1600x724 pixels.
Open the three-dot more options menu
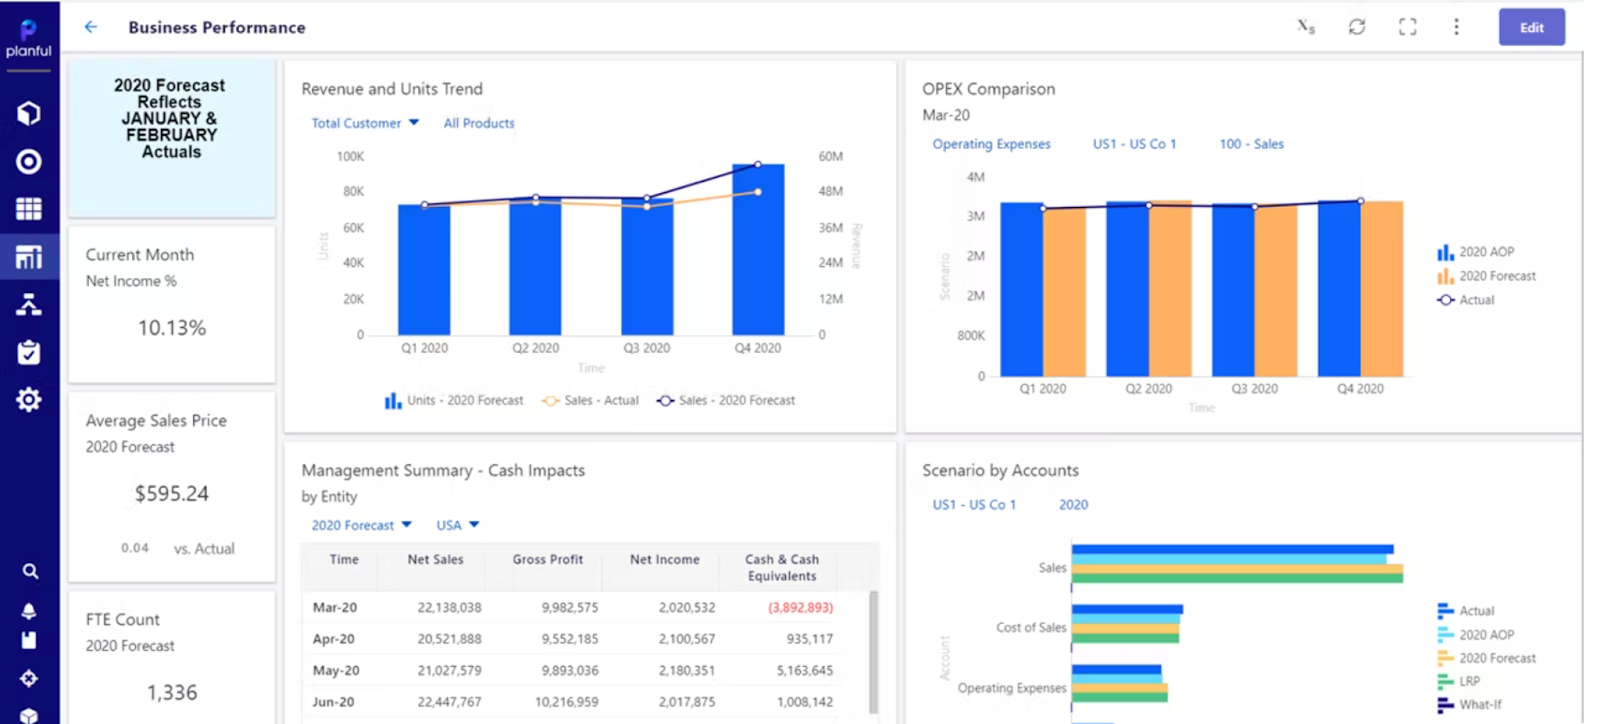pos(1456,27)
